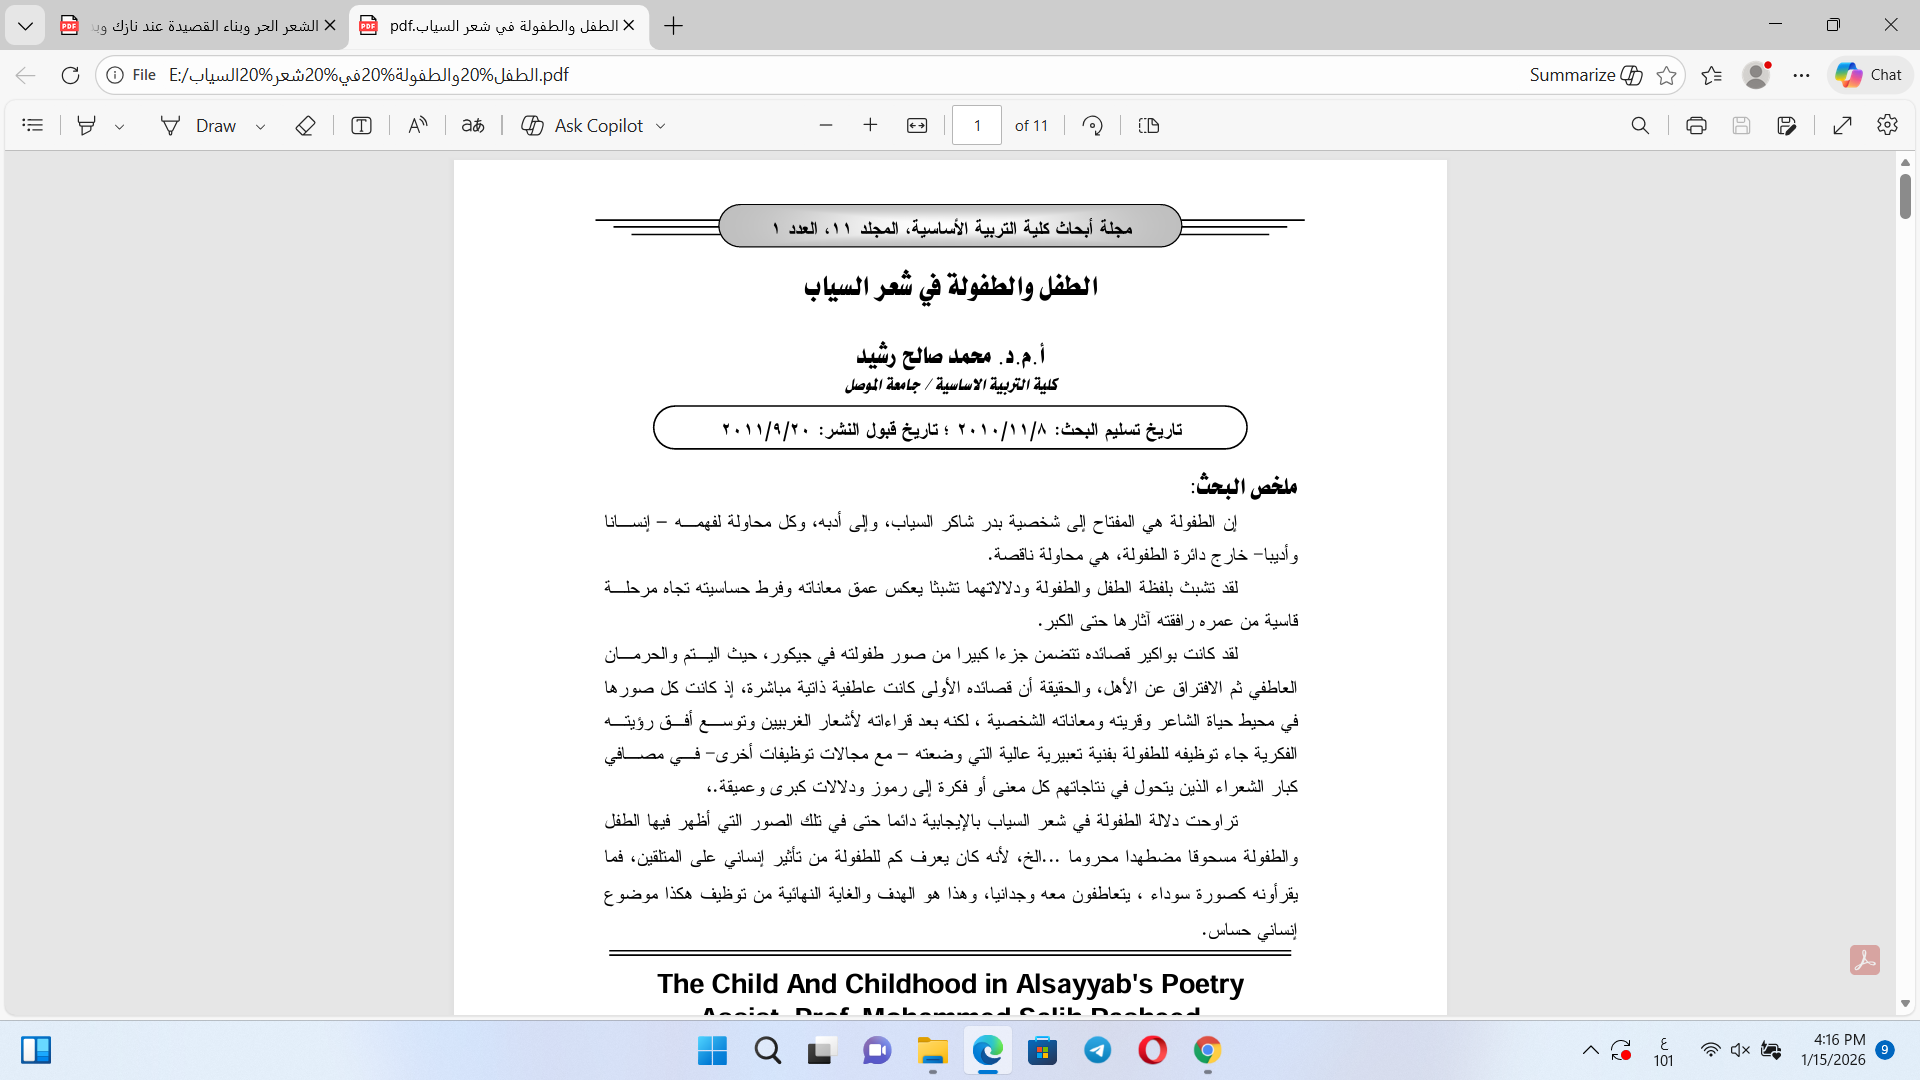Viewport: 1920px width, 1080px height.
Task: Click the Adobe Acrobat floating icon
Action: pyautogui.click(x=1865, y=960)
